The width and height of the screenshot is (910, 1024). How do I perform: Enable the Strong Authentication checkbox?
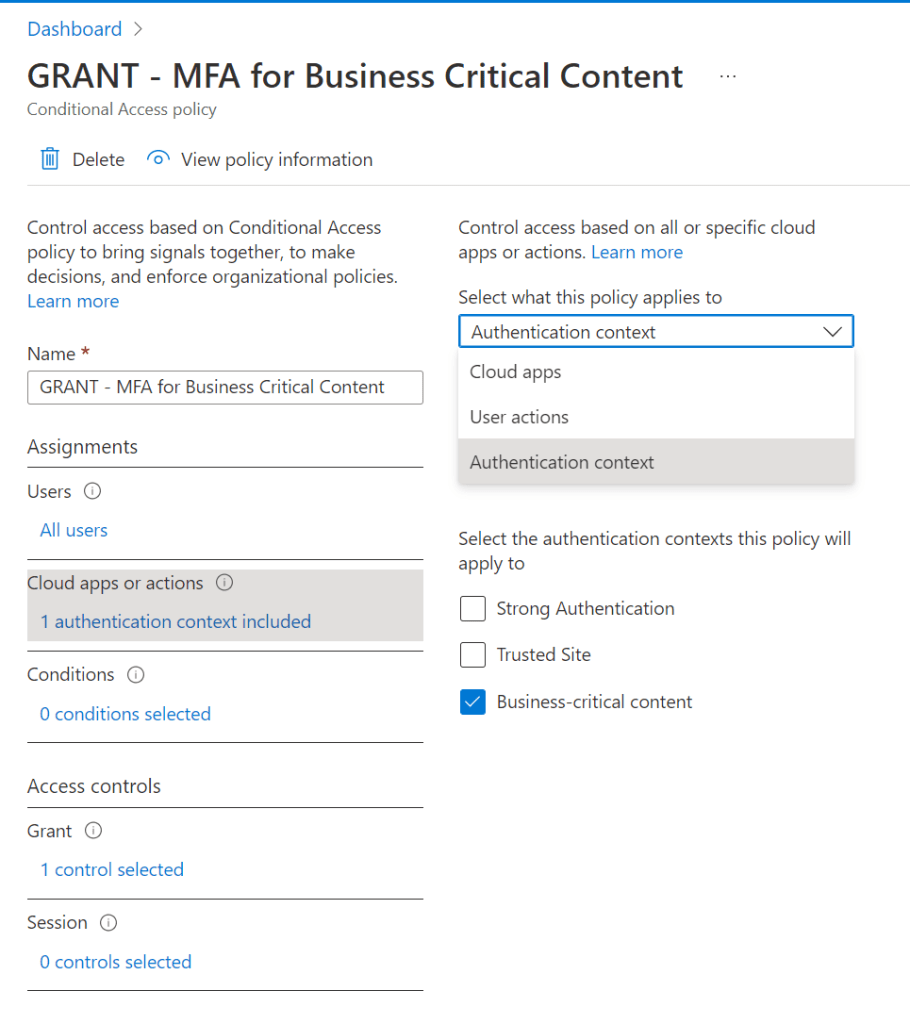[x=472, y=608]
